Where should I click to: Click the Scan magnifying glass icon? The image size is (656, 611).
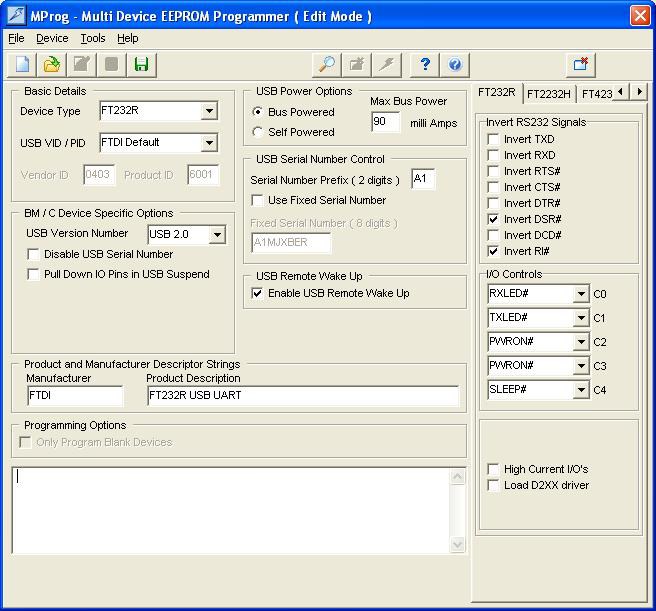(x=326, y=65)
